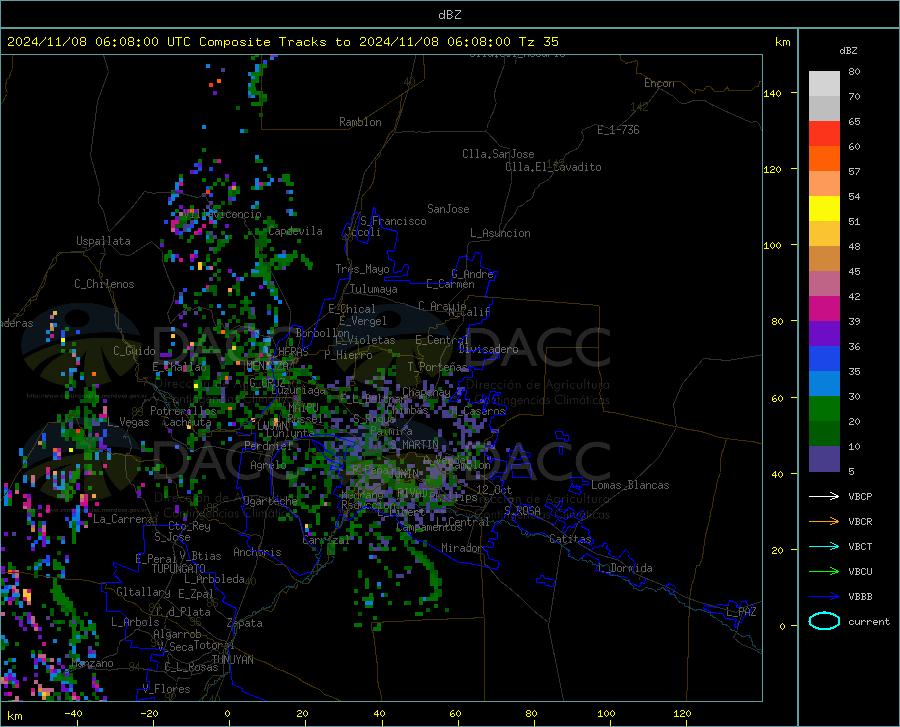Click the S_Francisco location label
Screen dimensions: 900x727
click(x=393, y=221)
